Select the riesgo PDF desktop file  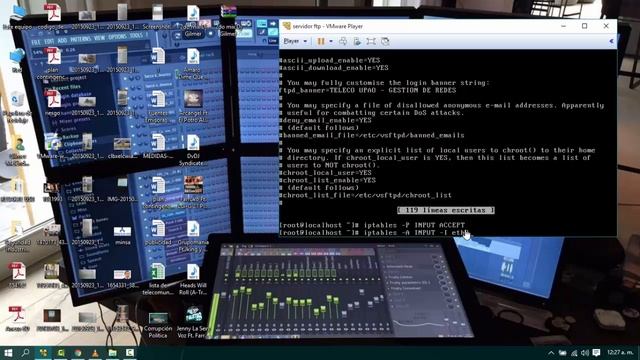point(52,103)
